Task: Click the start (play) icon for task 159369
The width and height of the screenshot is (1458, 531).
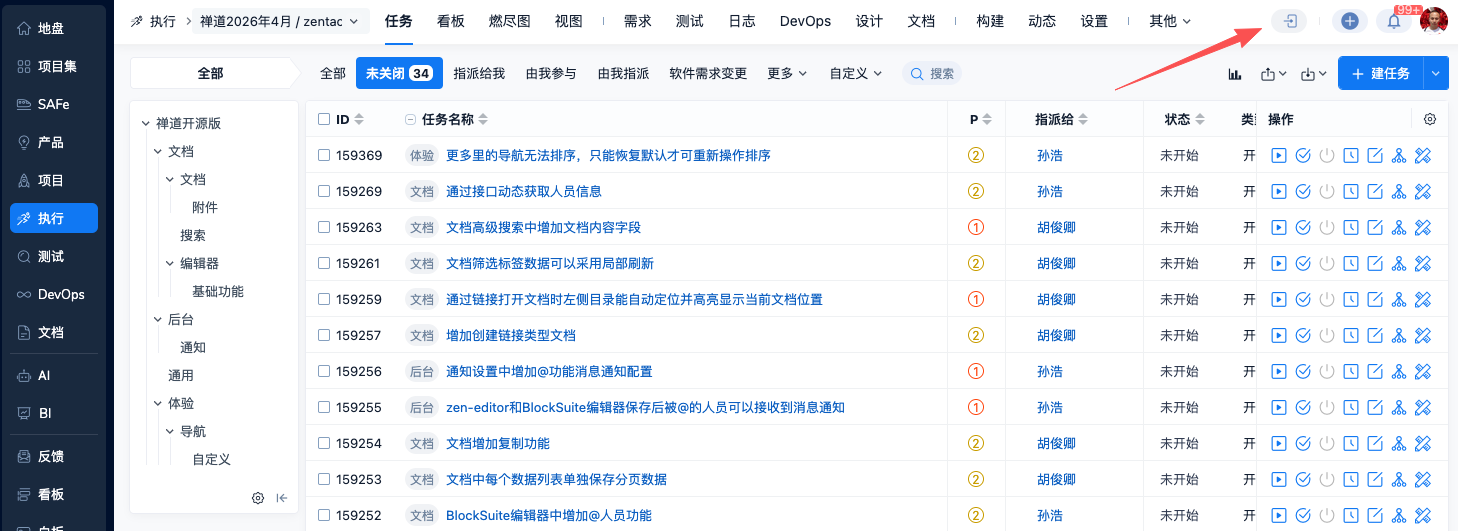Action: (1278, 155)
